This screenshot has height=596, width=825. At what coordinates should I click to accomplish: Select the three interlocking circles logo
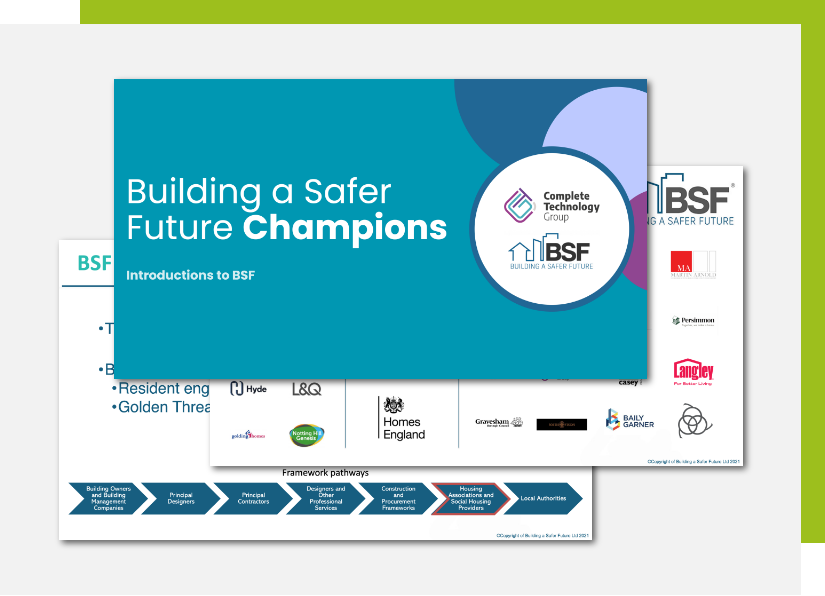(695, 421)
